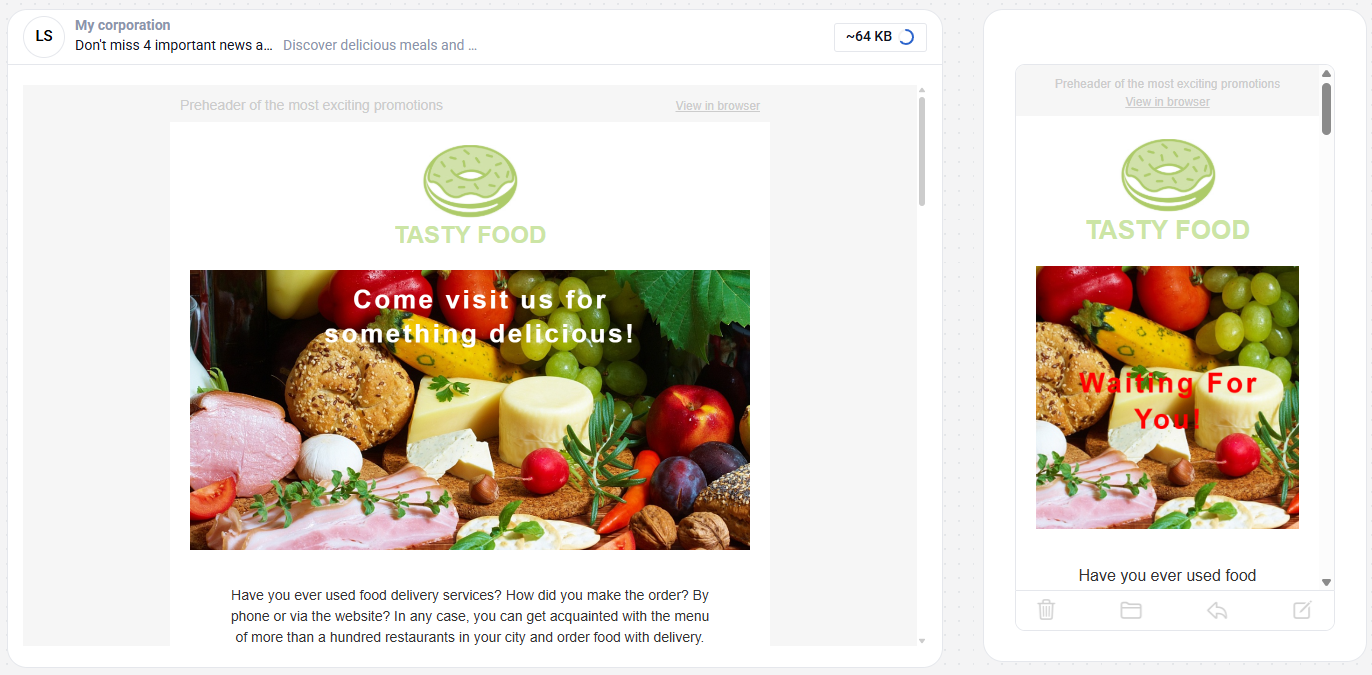Click the Discover delicious meals preheader text
Viewport: 1372px width, 675px height.
(380, 45)
